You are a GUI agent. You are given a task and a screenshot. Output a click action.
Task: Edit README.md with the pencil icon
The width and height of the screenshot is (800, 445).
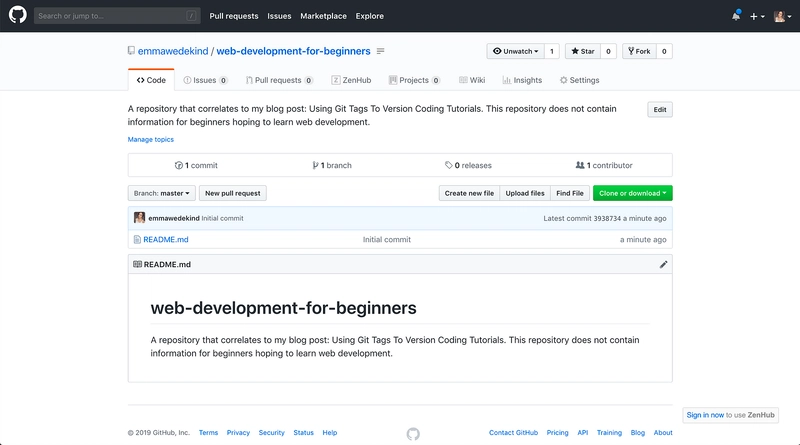[663, 264]
